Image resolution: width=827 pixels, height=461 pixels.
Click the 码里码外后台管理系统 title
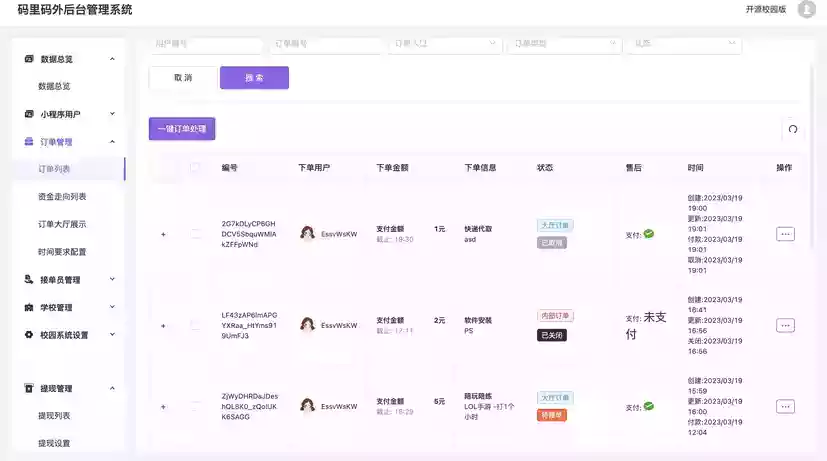(x=74, y=9)
